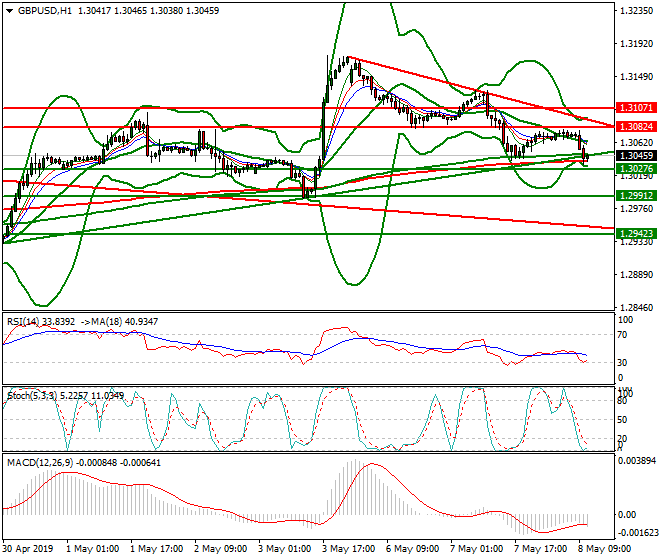This screenshot has height=560, width=660.
Task: Select the current price label 1.30459
Action: click(x=636, y=155)
